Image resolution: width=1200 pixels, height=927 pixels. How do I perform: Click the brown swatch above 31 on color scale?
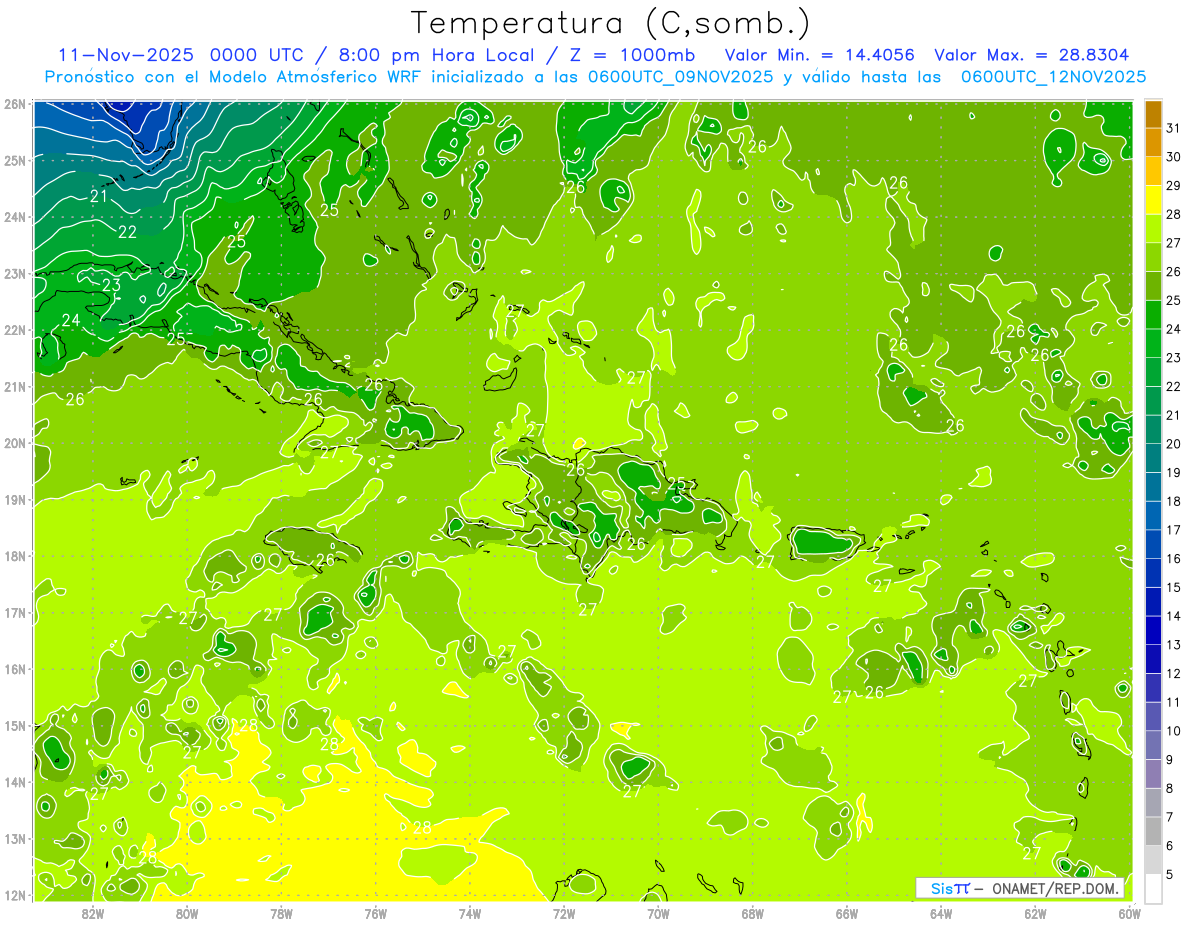click(x=1153, y=114)
